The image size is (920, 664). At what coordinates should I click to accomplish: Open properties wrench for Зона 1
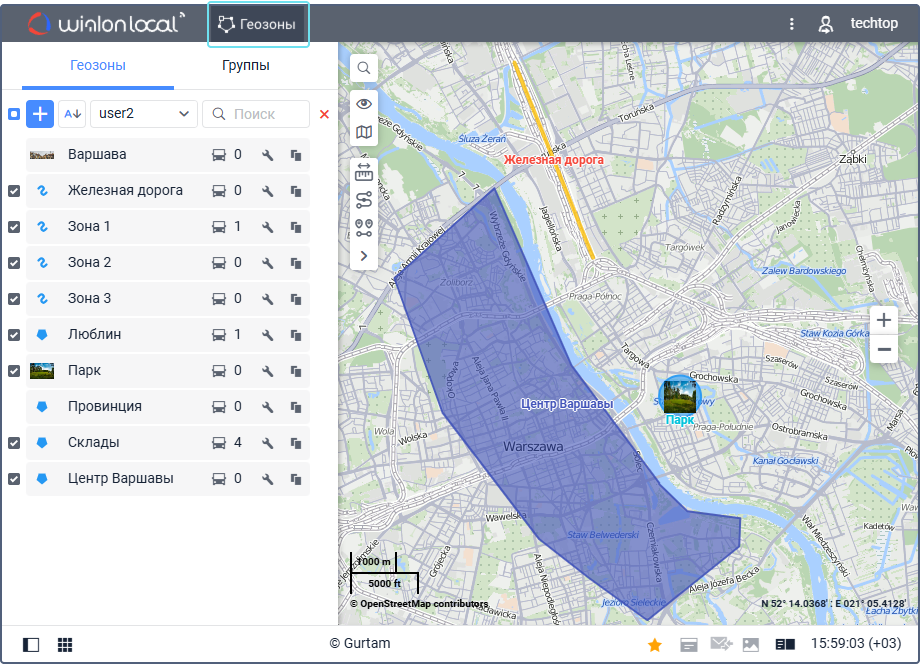point(267,227)
